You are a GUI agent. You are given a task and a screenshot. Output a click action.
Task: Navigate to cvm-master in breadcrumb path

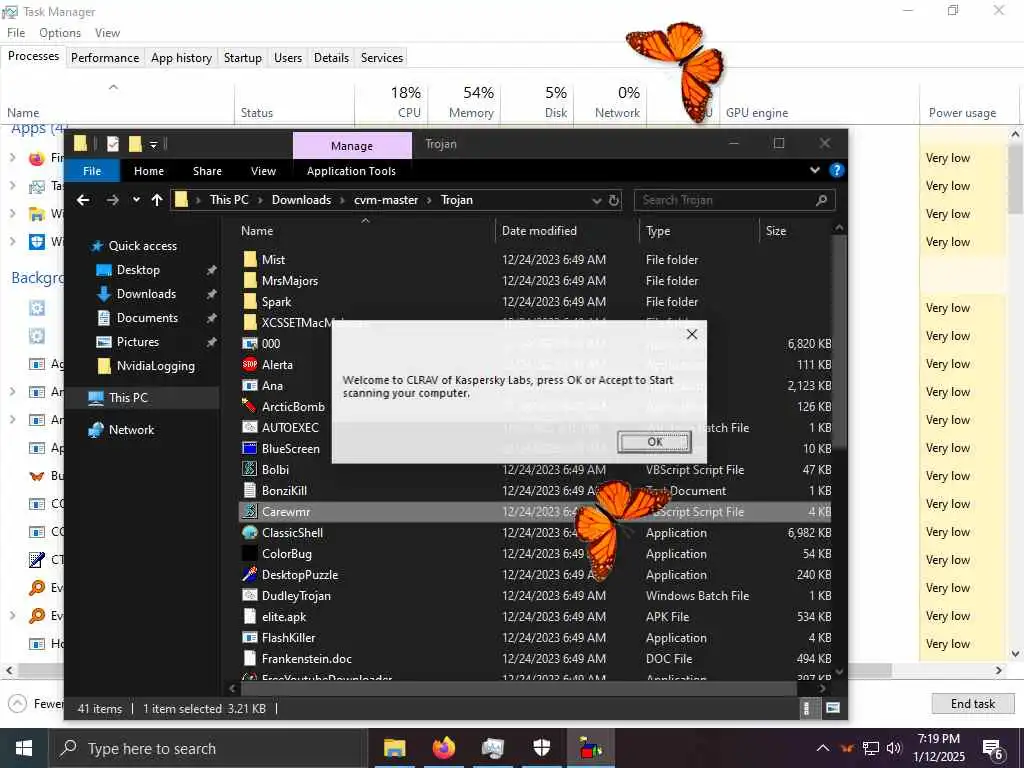[386, 200]
